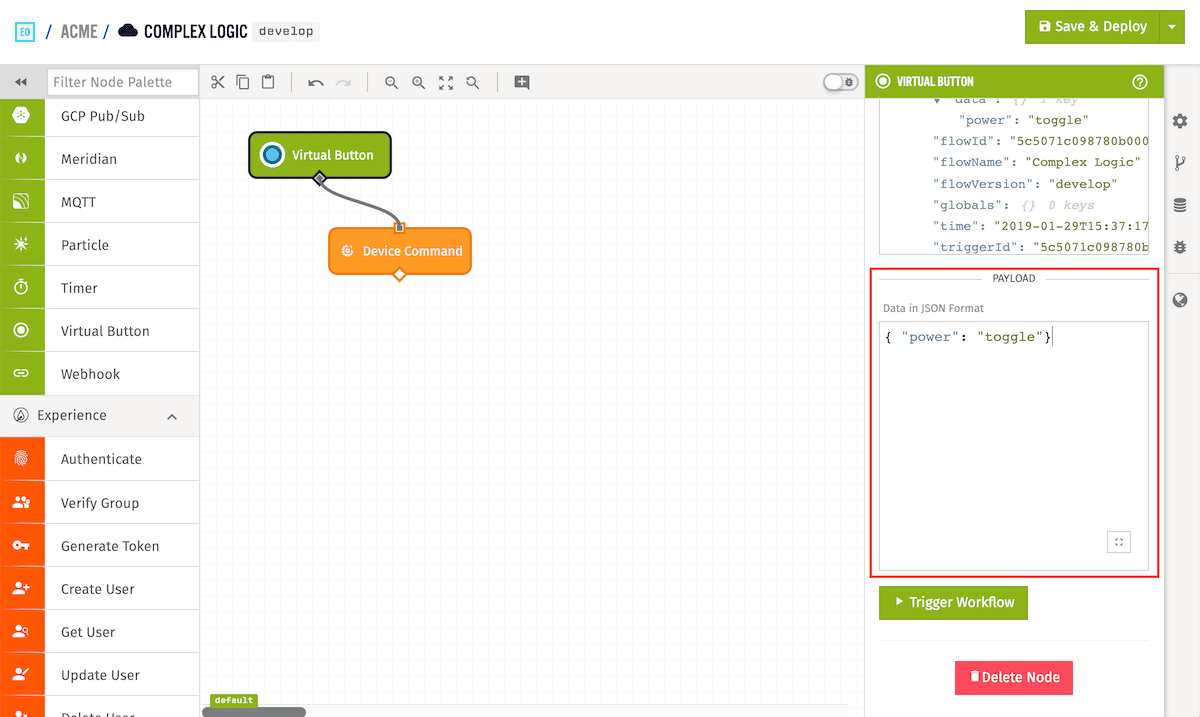The image size is (1200, 717).
Task: Collapse the node palette with double-arrow icon
Action: [x=21, y=82]
